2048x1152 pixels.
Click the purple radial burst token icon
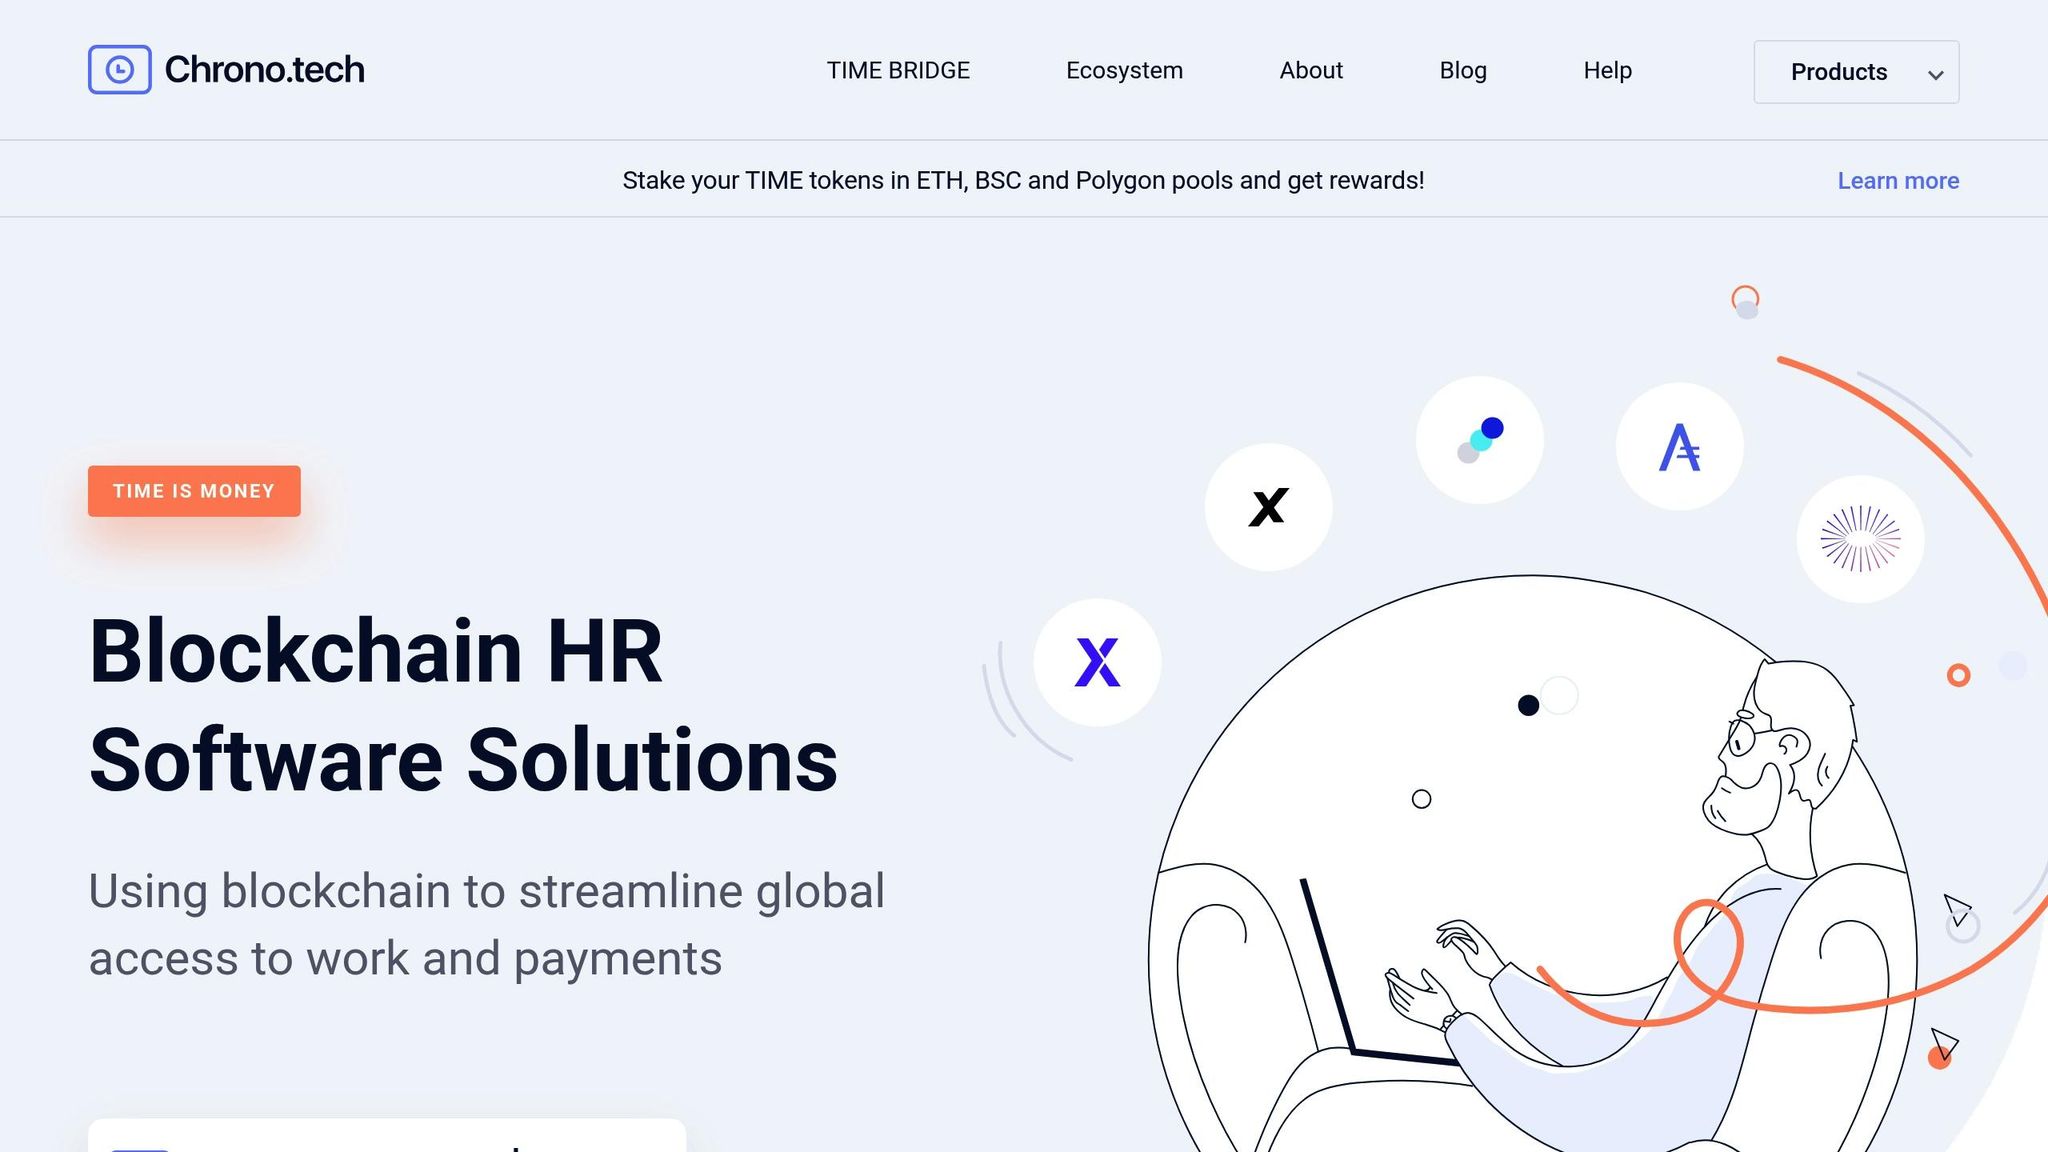point(1860,539)
